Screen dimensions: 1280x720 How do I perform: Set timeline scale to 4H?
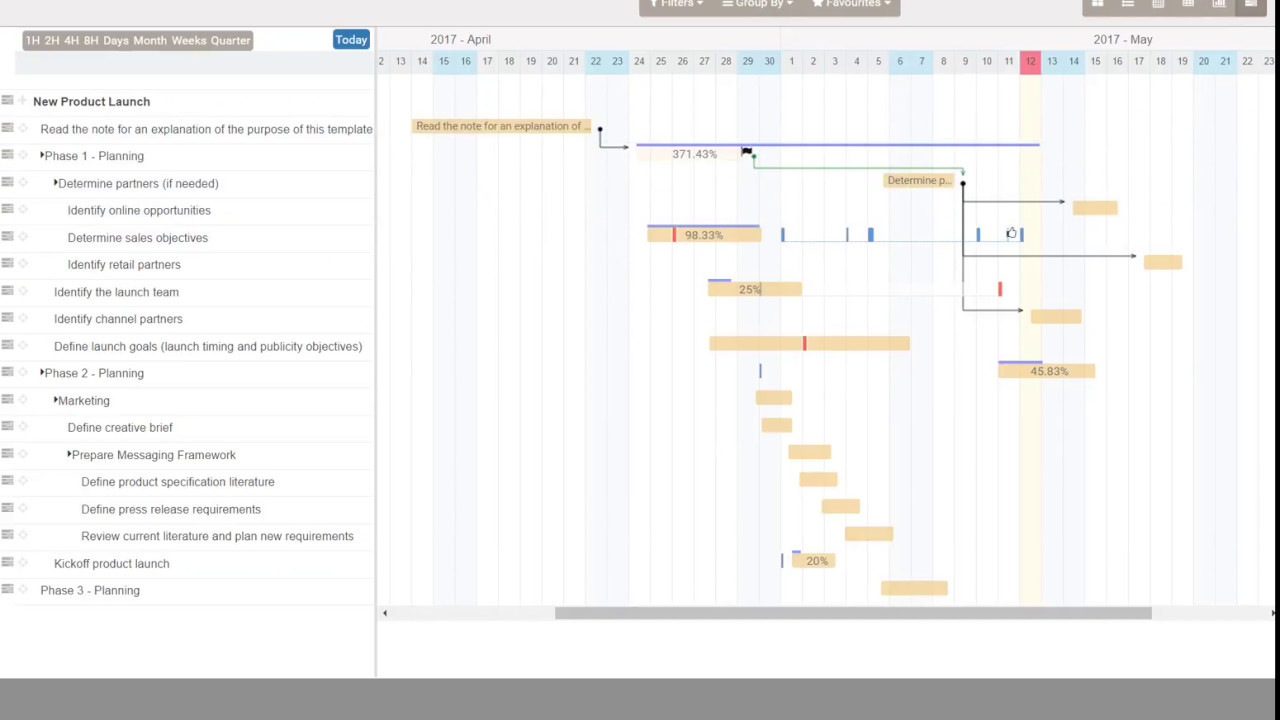(71, 40)
